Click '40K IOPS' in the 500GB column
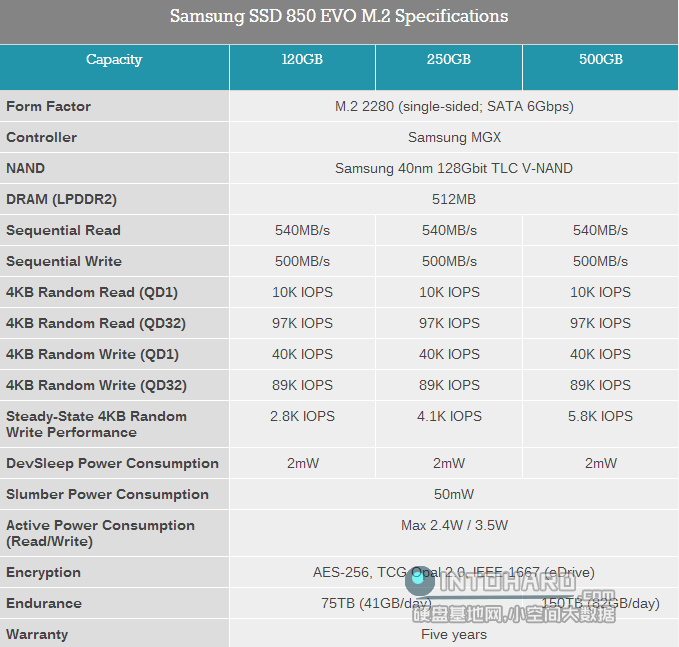 click(x=600, y=354)
